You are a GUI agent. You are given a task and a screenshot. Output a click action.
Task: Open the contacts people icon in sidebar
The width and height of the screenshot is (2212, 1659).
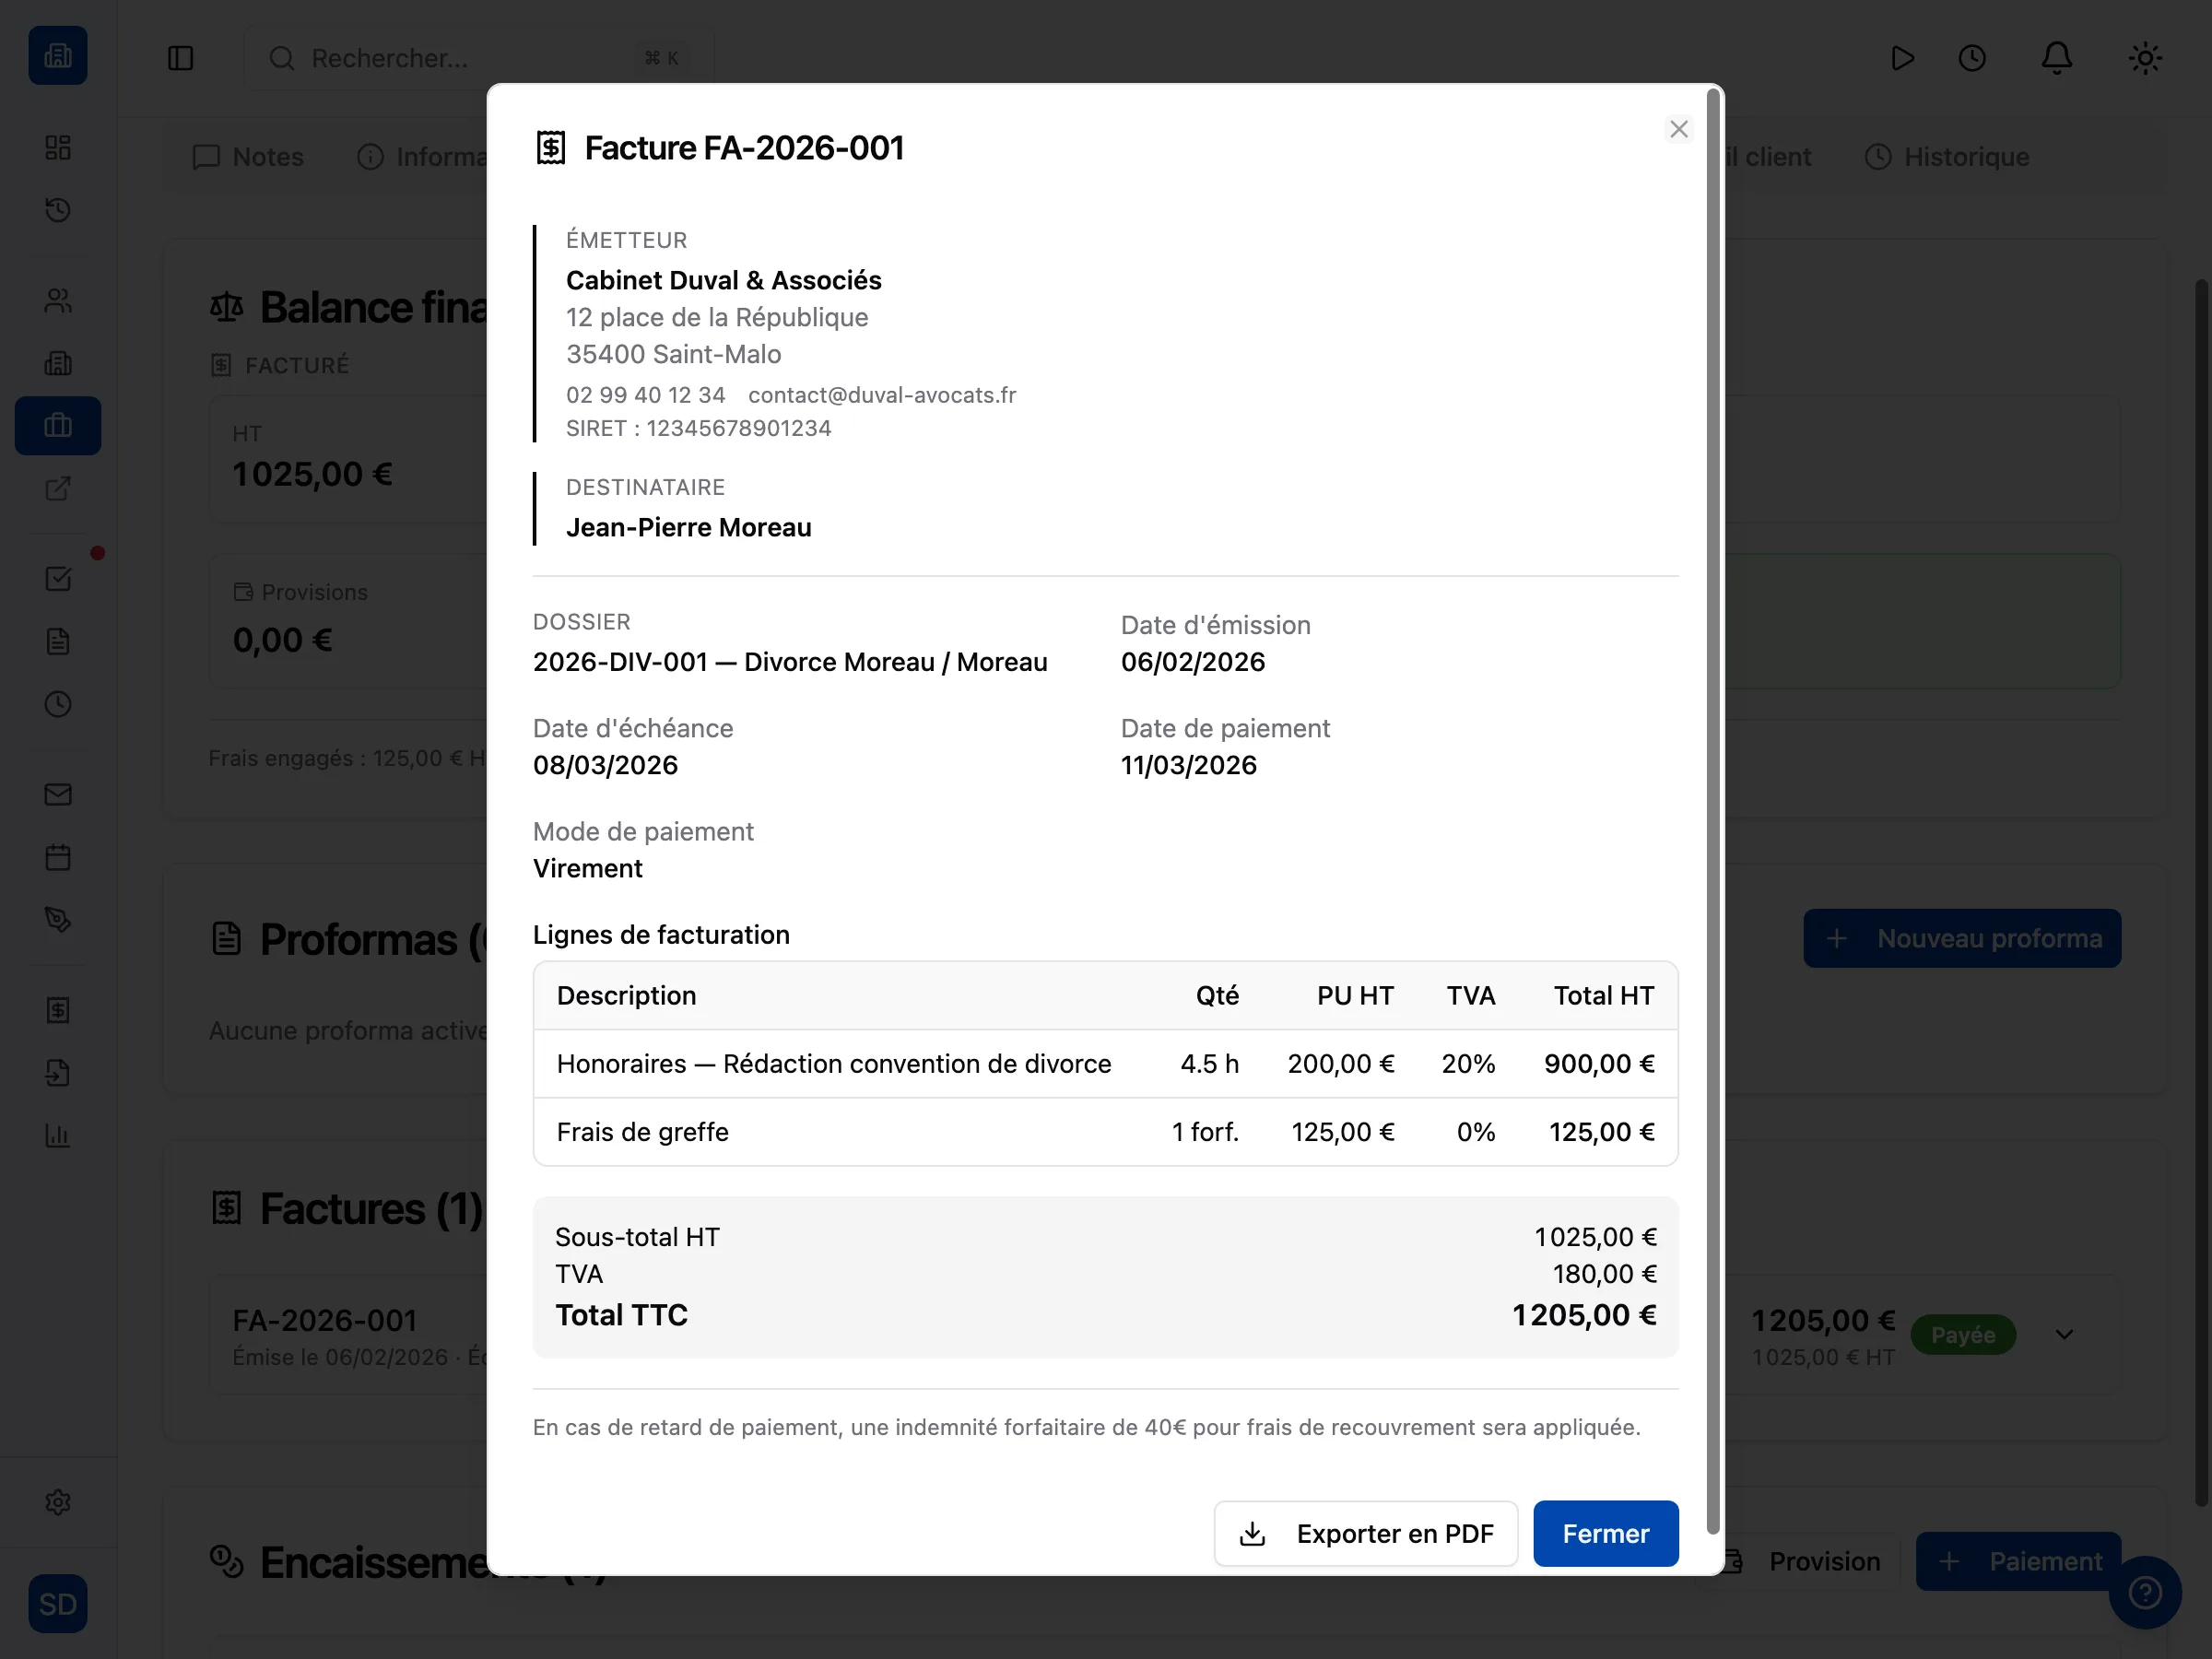pyautogui.click(x=58, y=301)
